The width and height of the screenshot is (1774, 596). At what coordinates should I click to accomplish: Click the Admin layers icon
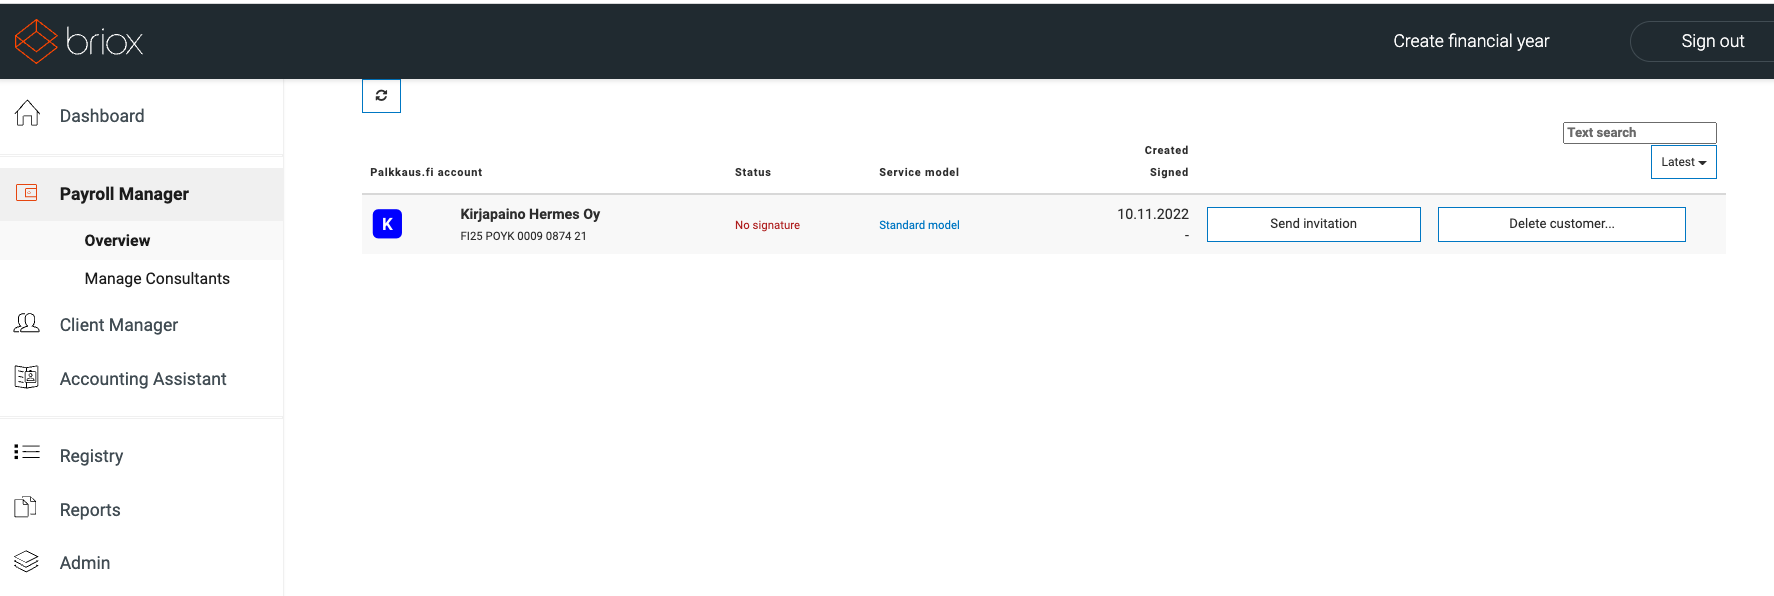pyautogui.click(x=27, y=561)
